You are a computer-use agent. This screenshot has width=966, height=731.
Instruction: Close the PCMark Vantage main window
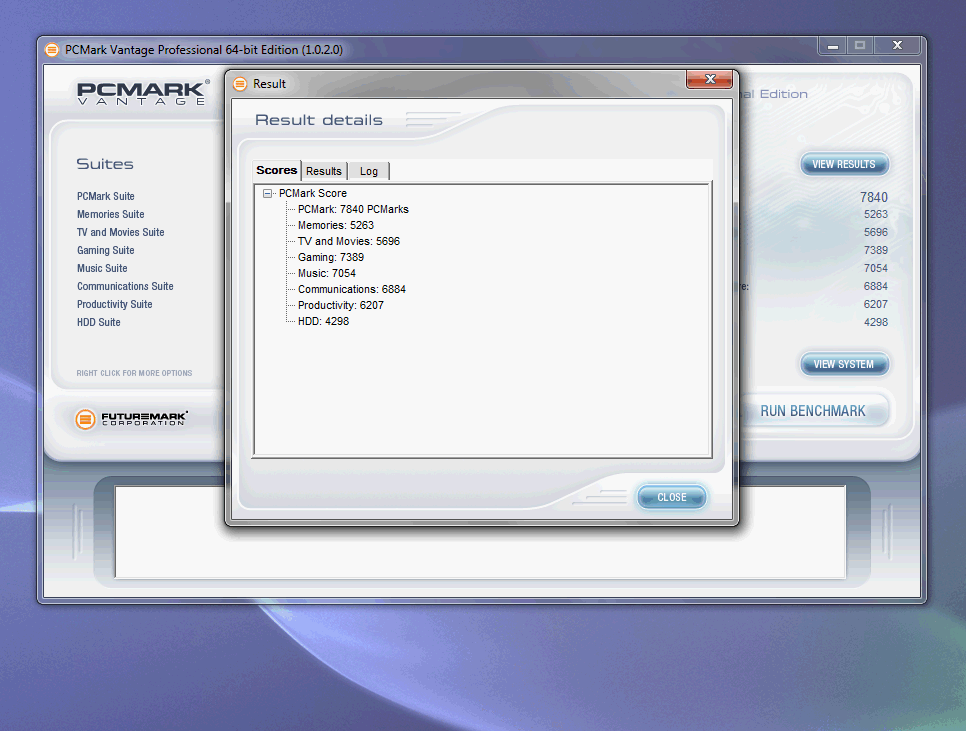897,46
